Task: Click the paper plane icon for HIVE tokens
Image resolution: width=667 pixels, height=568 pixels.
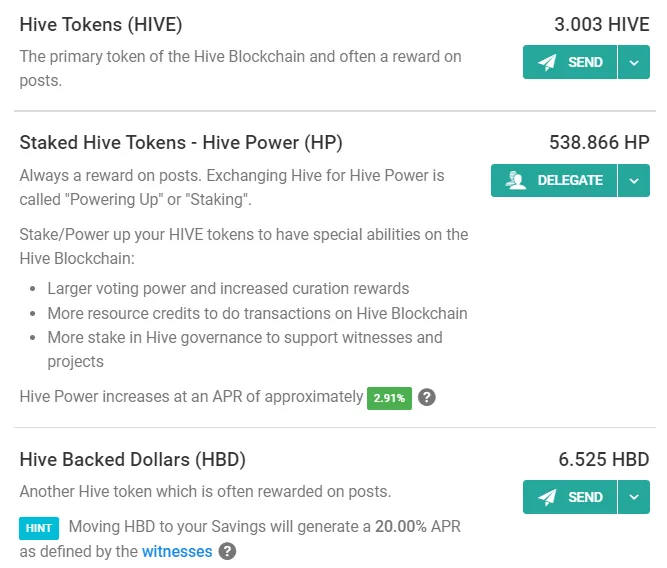Action: [547, 62]
